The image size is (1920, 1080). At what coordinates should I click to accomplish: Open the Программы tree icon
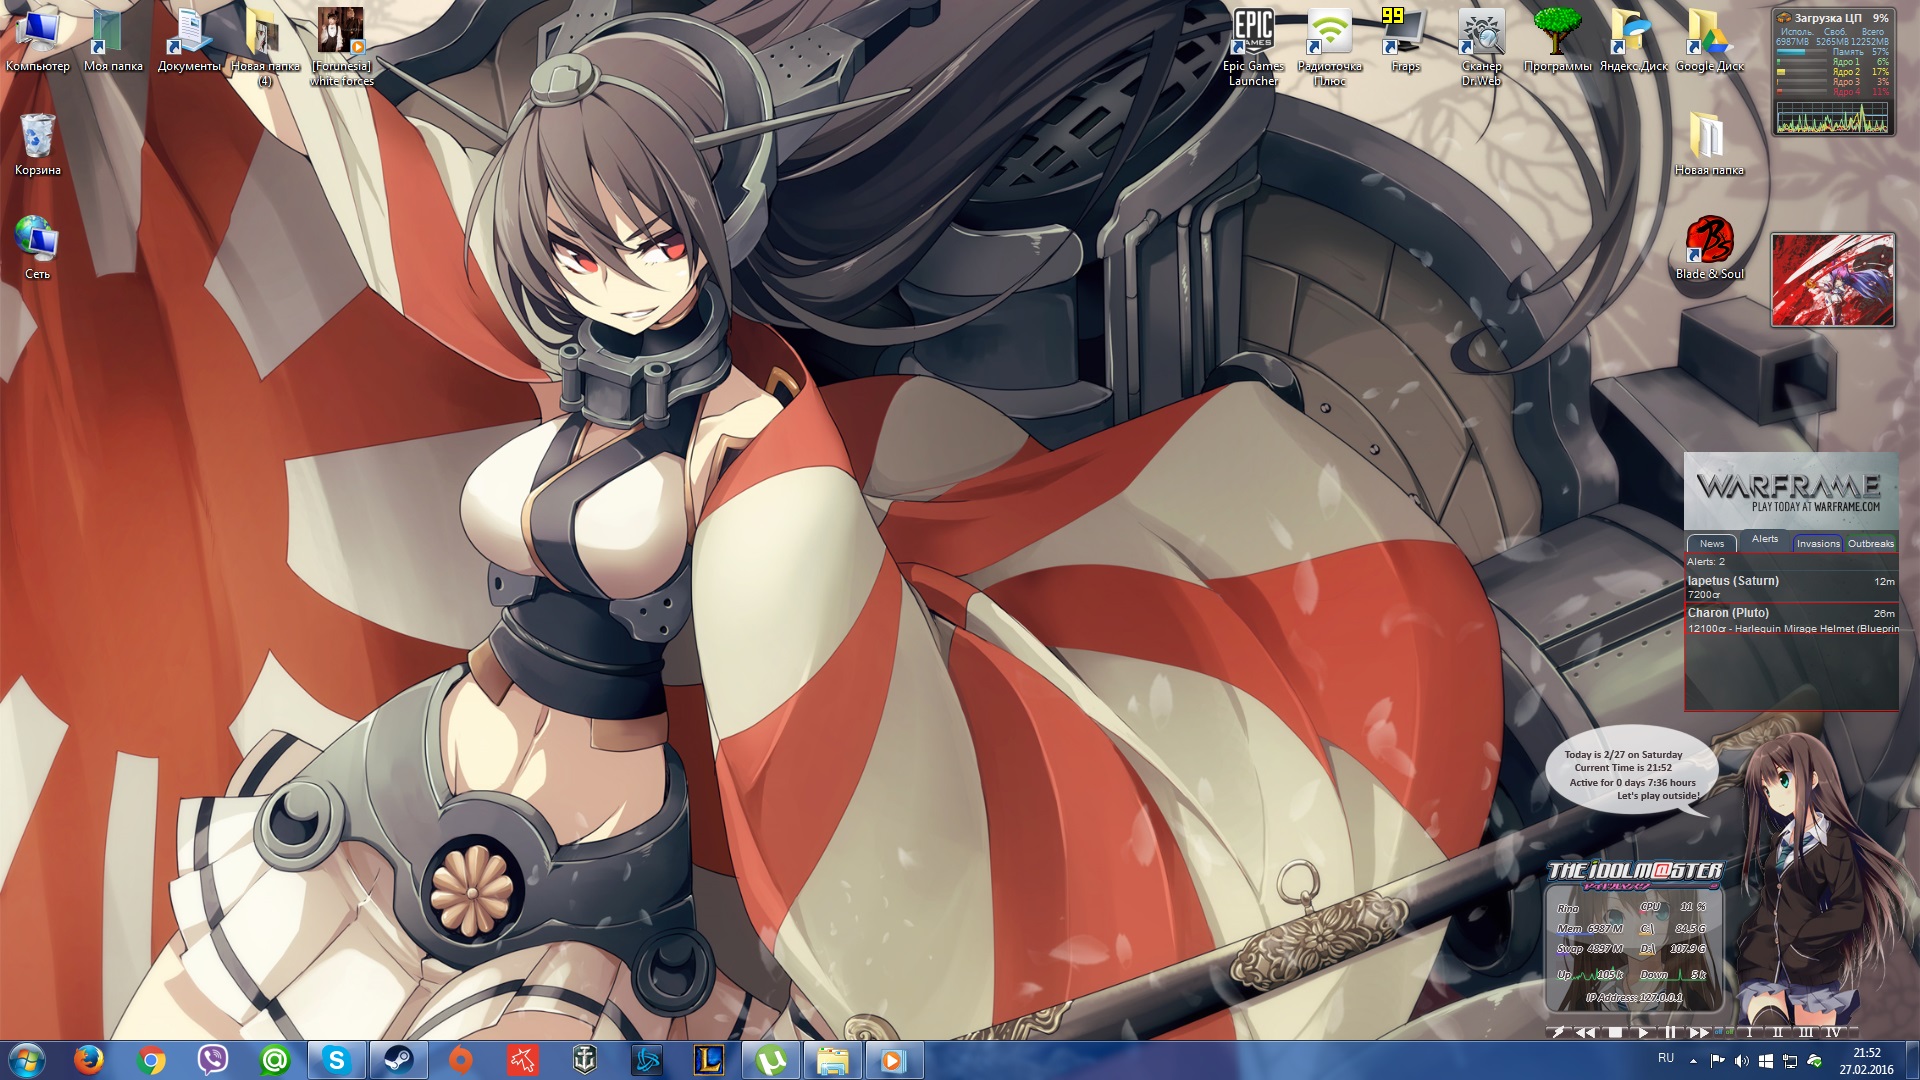tap(1557, 41)
